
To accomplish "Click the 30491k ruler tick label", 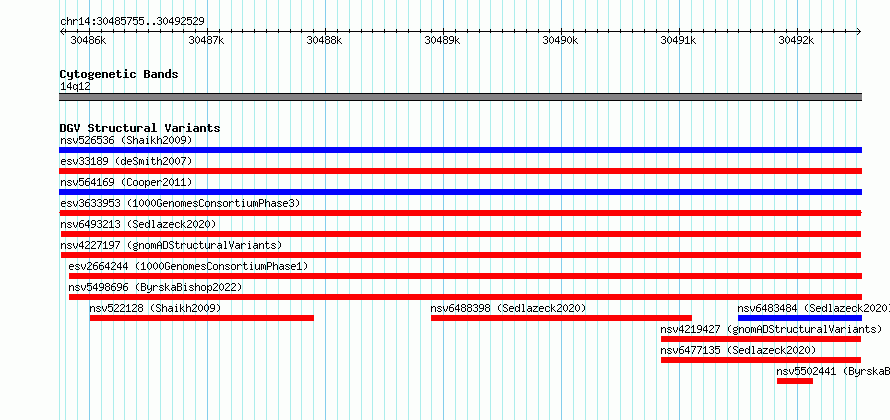I will (678, 40).
